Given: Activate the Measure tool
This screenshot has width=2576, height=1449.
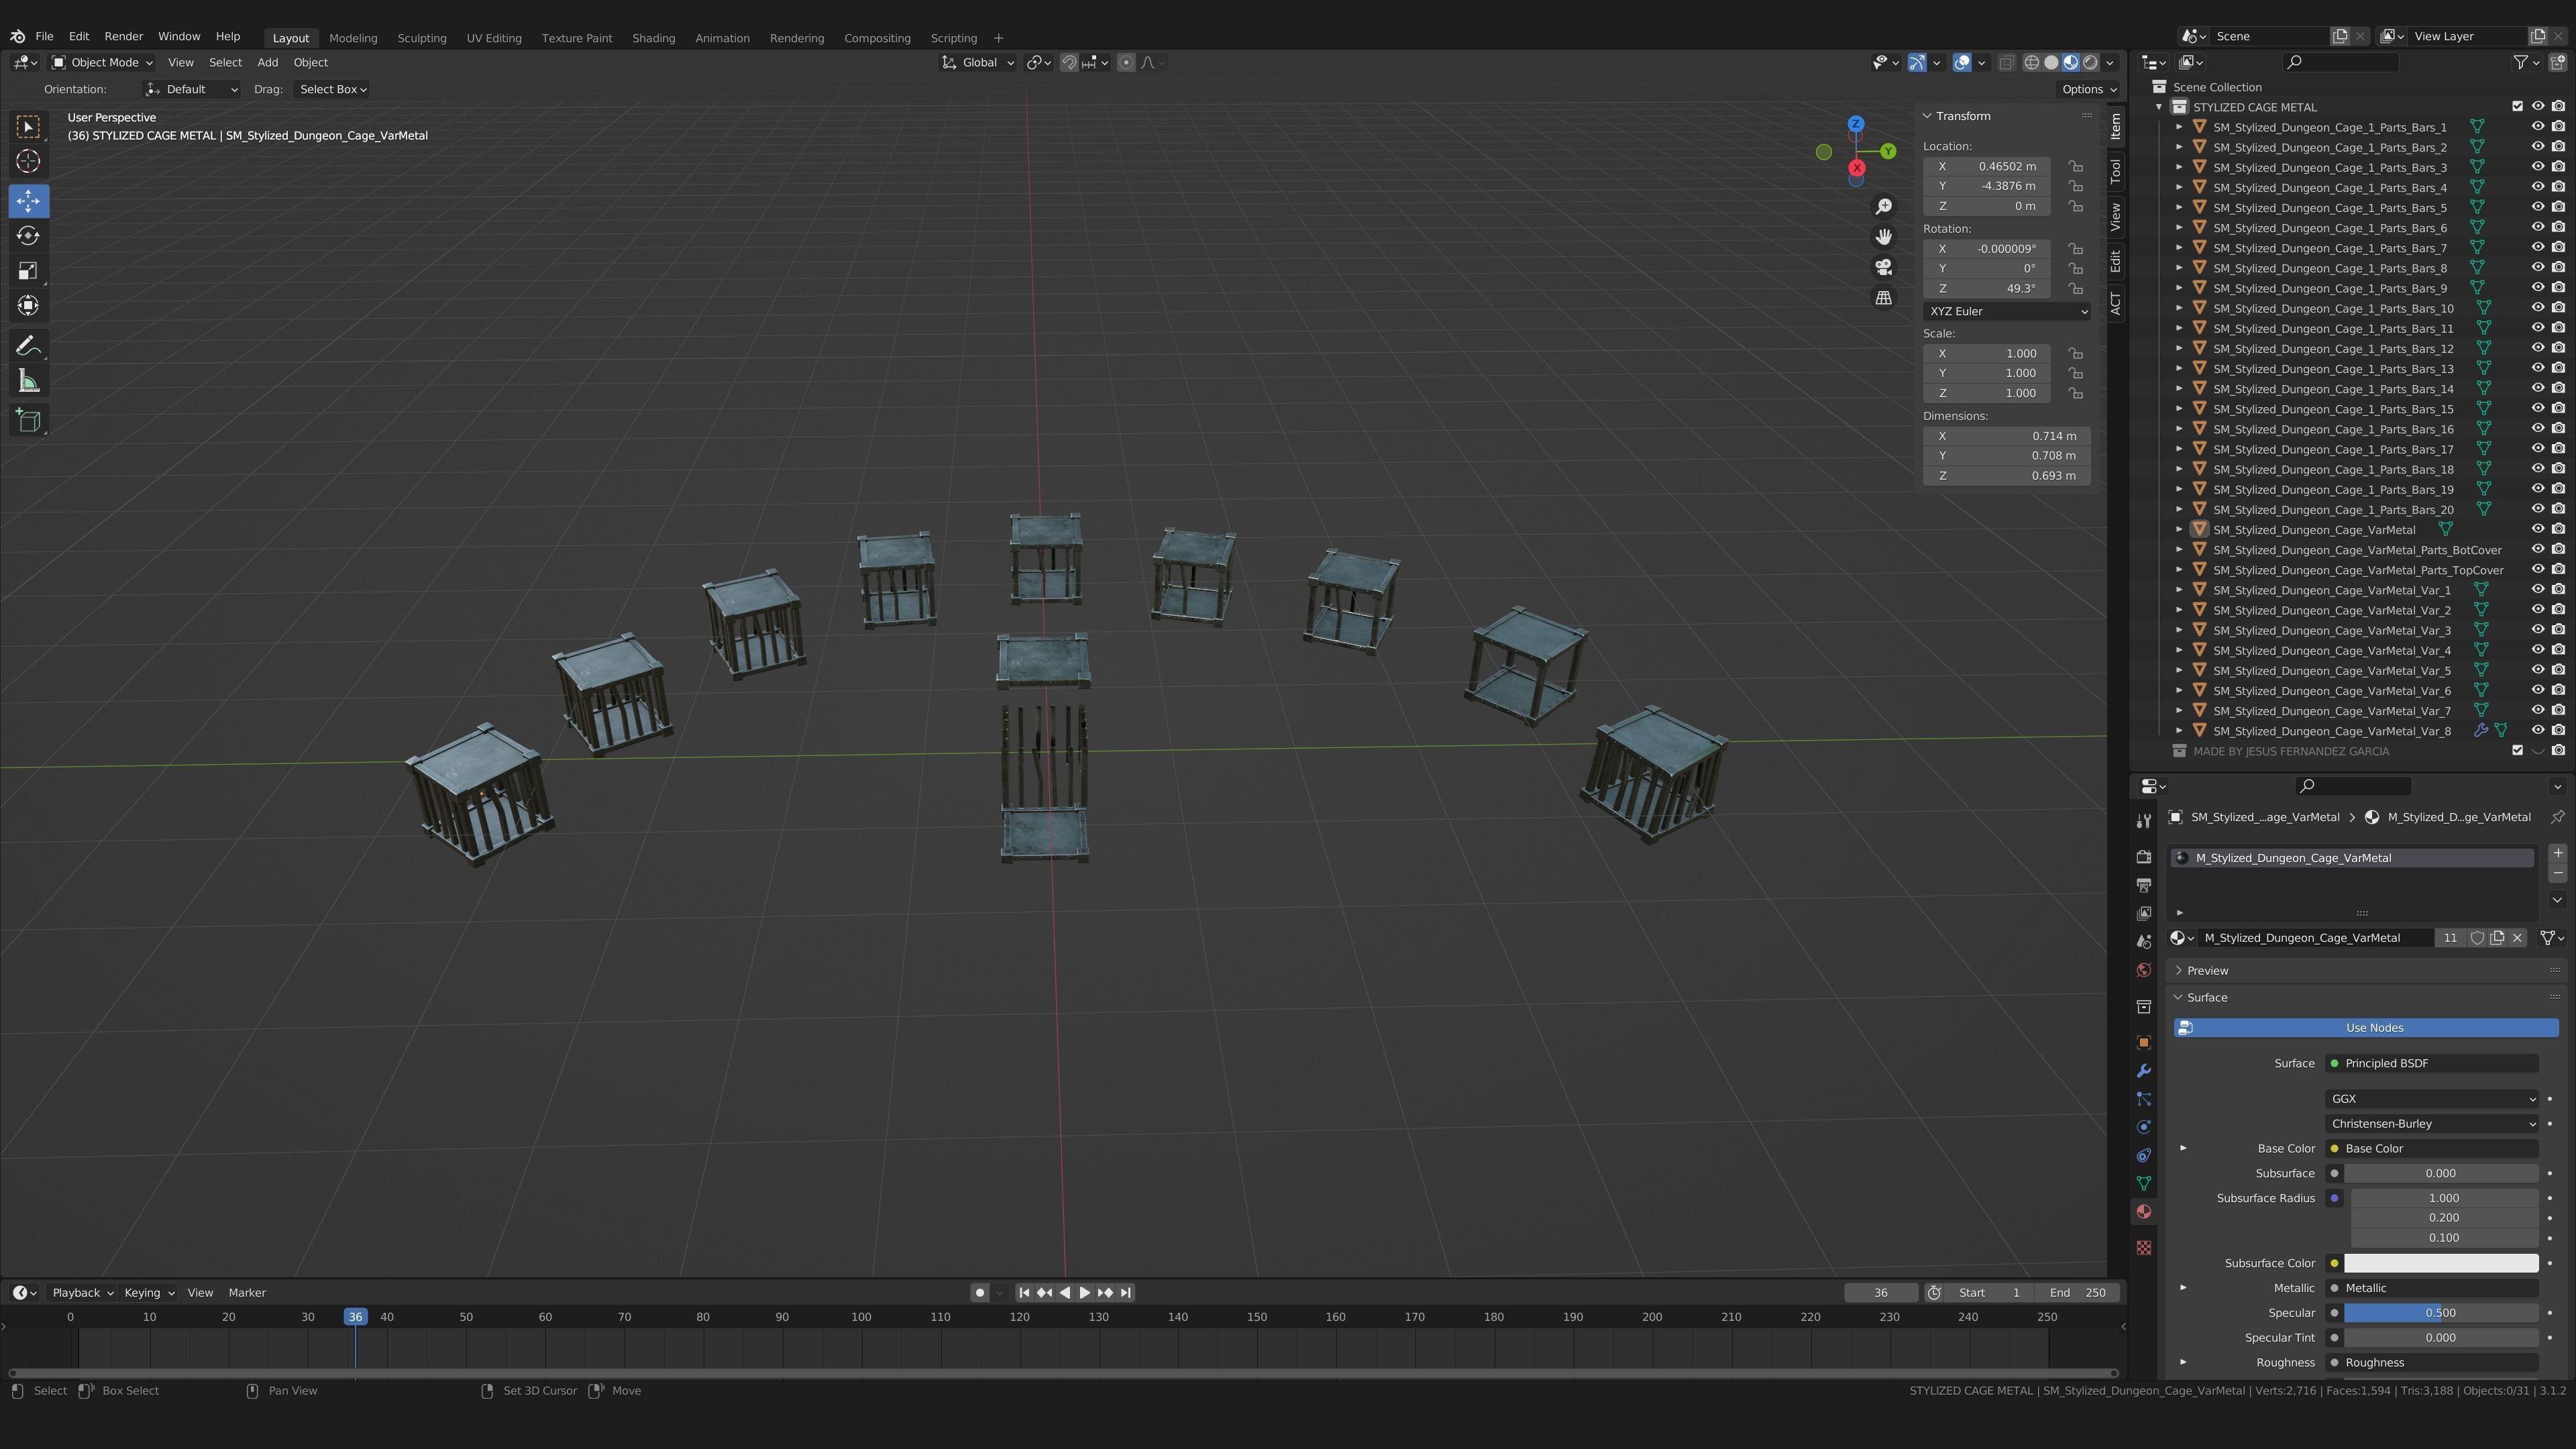Looking at the screenshot, I should tap(28, 381).
